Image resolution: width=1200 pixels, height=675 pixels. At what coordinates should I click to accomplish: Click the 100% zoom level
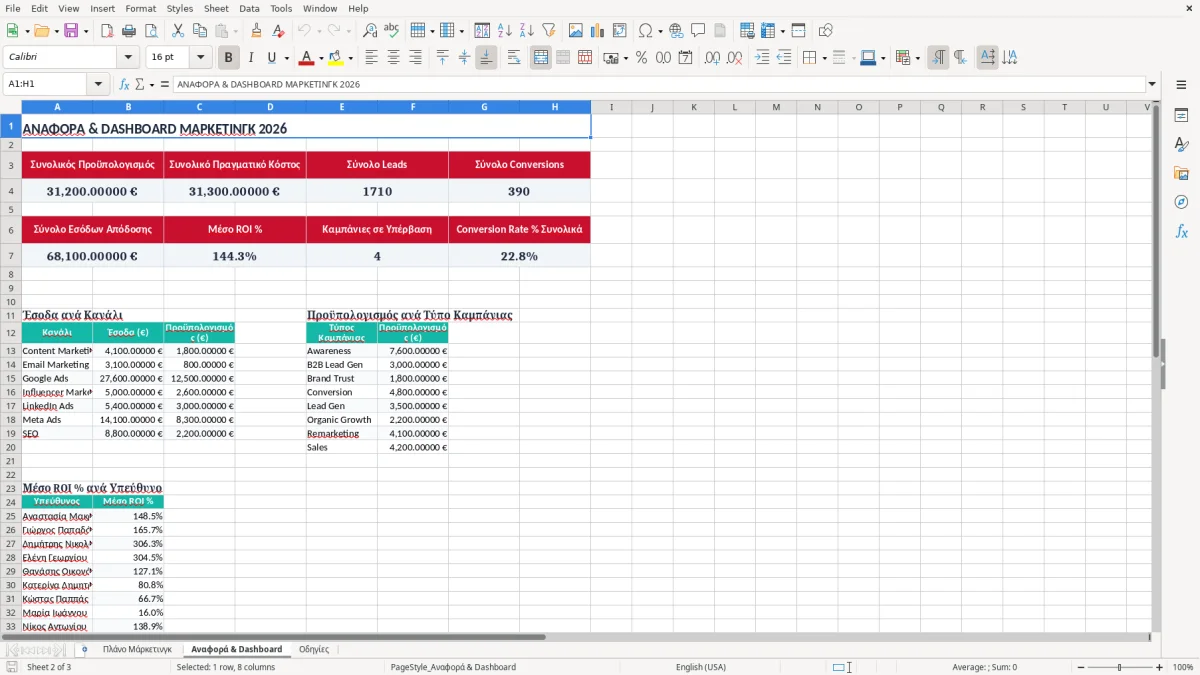[1183, 667]
